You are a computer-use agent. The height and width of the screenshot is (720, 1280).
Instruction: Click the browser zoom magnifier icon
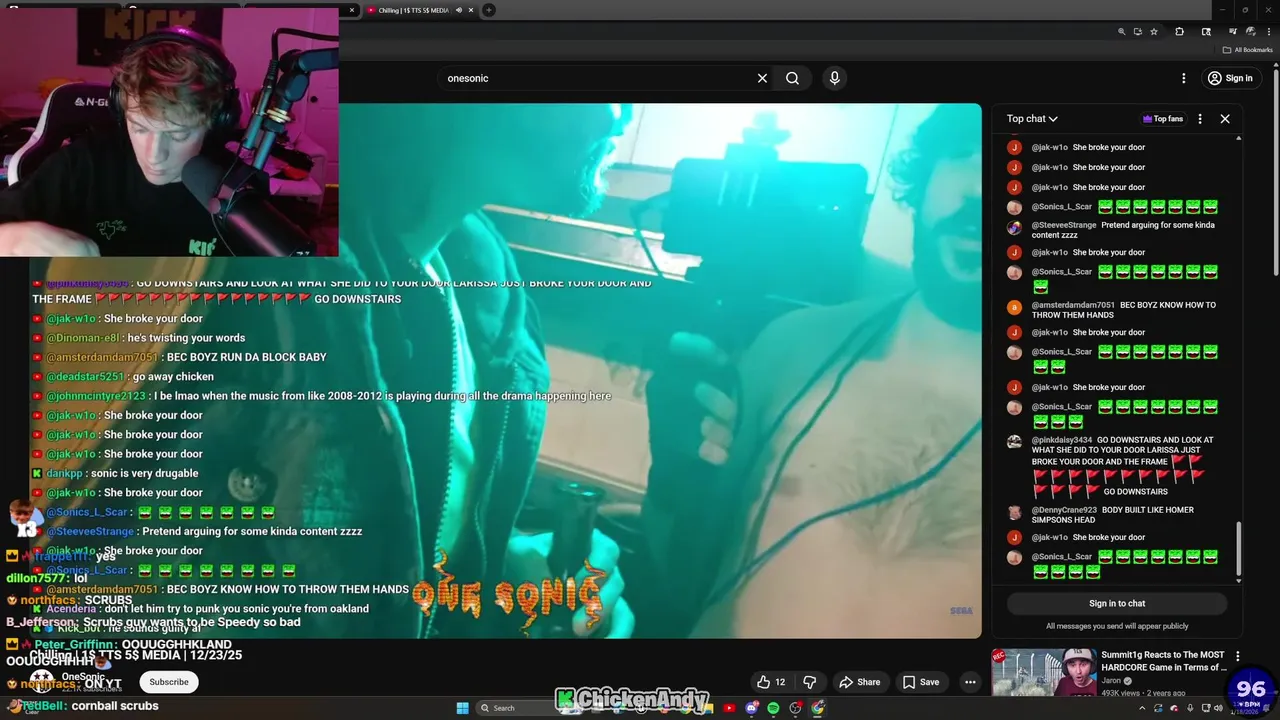tap(1122, 32)
